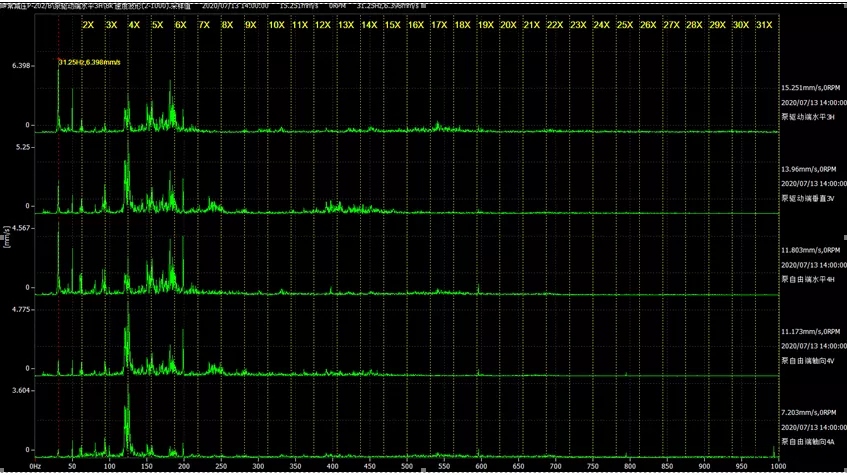Click the 2X harmonic marker label
847x475 pixels.
click(x=89, y=24)
